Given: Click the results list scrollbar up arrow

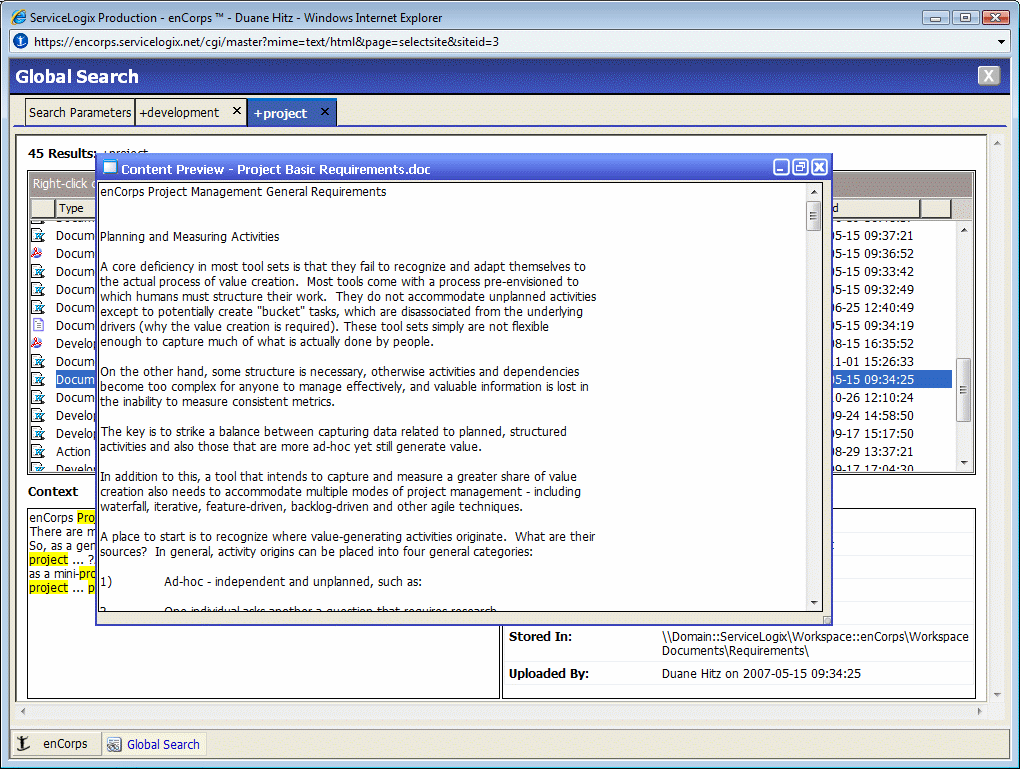Looking at the screenshot, I should pyautogui.click(x=964, y=230).
